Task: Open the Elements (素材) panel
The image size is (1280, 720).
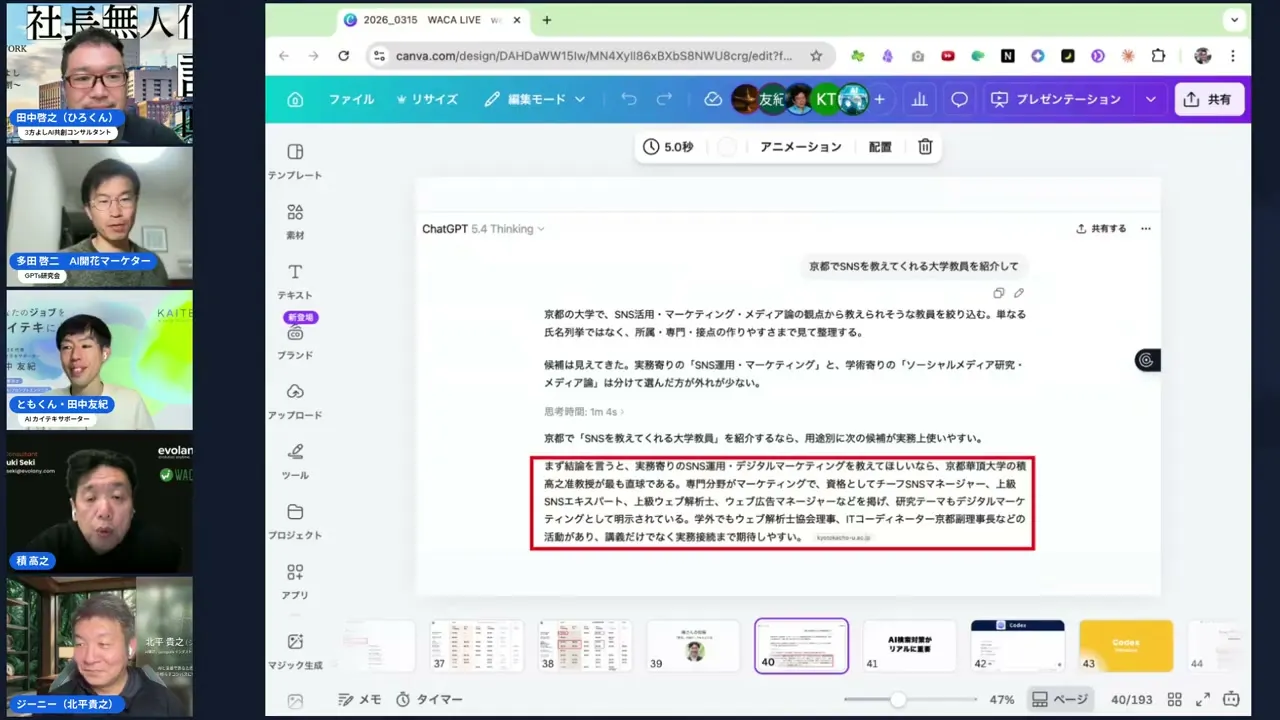Action: pos(295,212)
